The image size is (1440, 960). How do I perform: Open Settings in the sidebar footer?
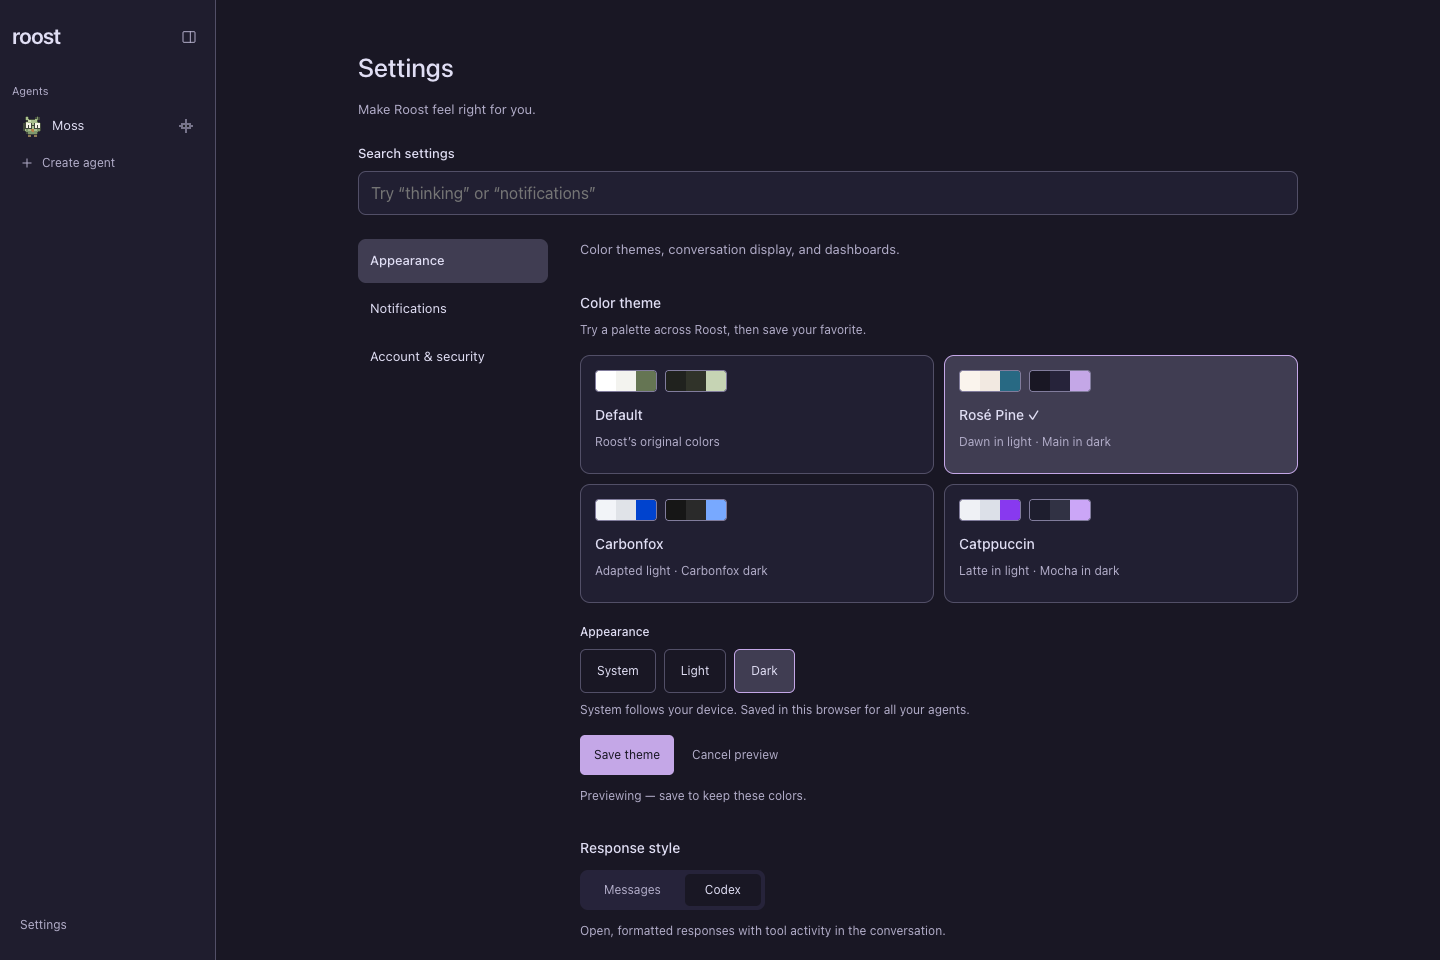[43, 925]
